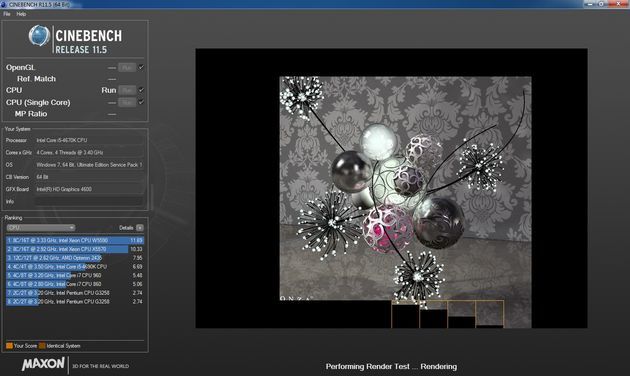Screen dimensions: 630x376
Task: Select ranking row 2 Intel Xeon CPU X5570
Action: click(x=75, y=249)
